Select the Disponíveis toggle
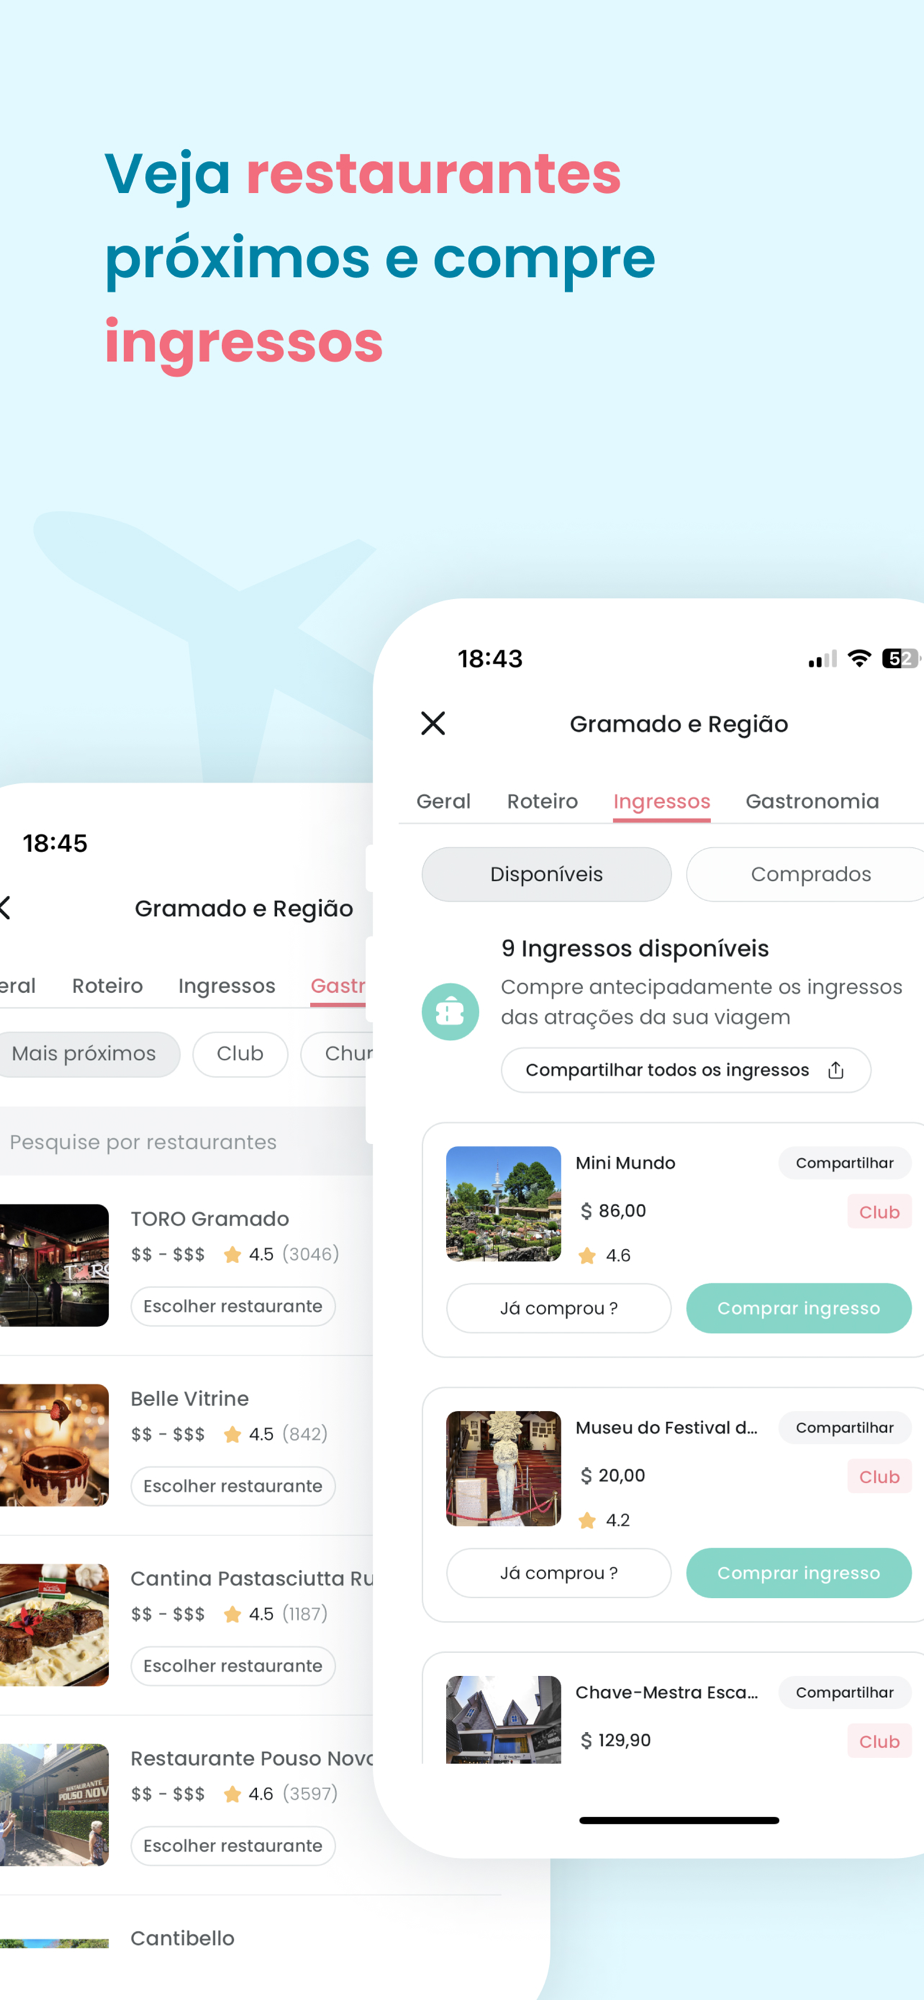 (x=546, y=874)
